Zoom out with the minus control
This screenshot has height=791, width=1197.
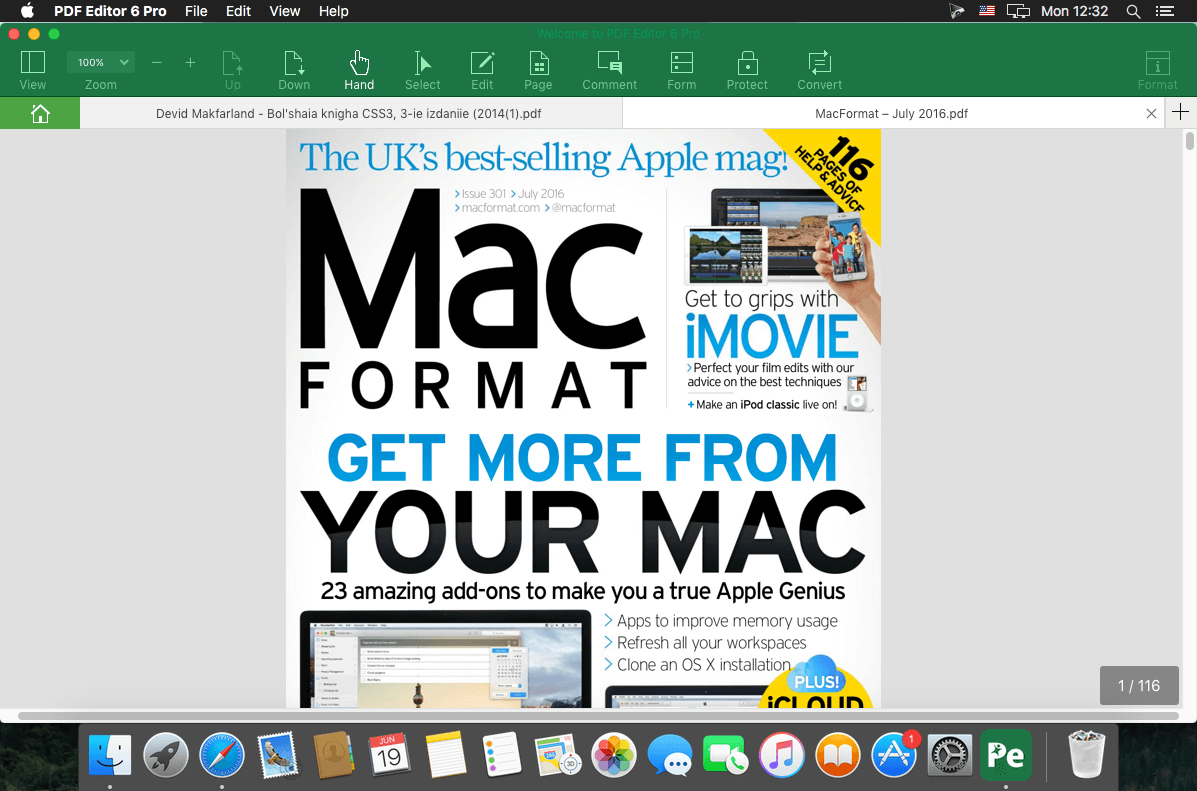pos(156,61)
